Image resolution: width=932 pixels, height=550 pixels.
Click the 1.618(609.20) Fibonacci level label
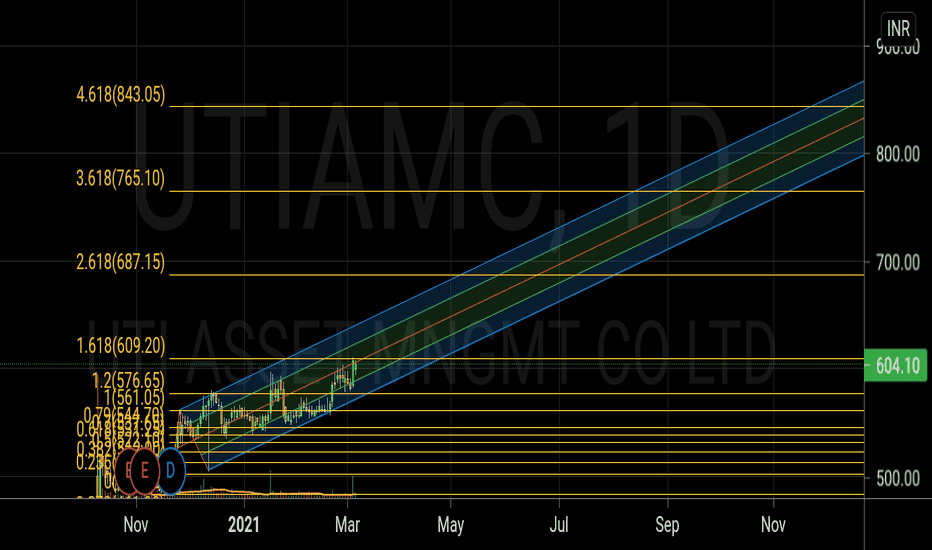[121, 346]
